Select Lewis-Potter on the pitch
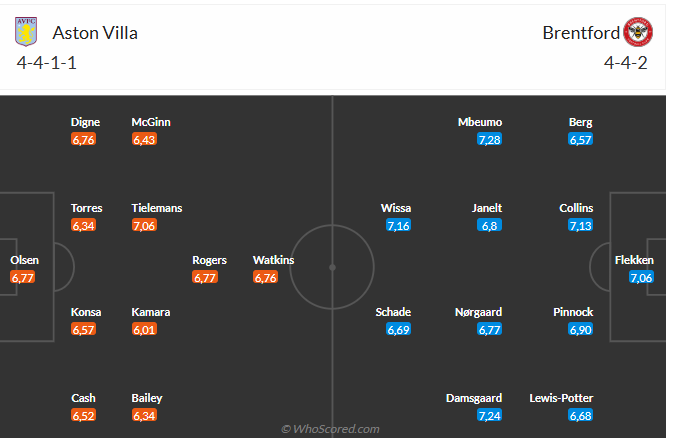The image size is (675, 438). pyautogui.click(x=561, y=398)
